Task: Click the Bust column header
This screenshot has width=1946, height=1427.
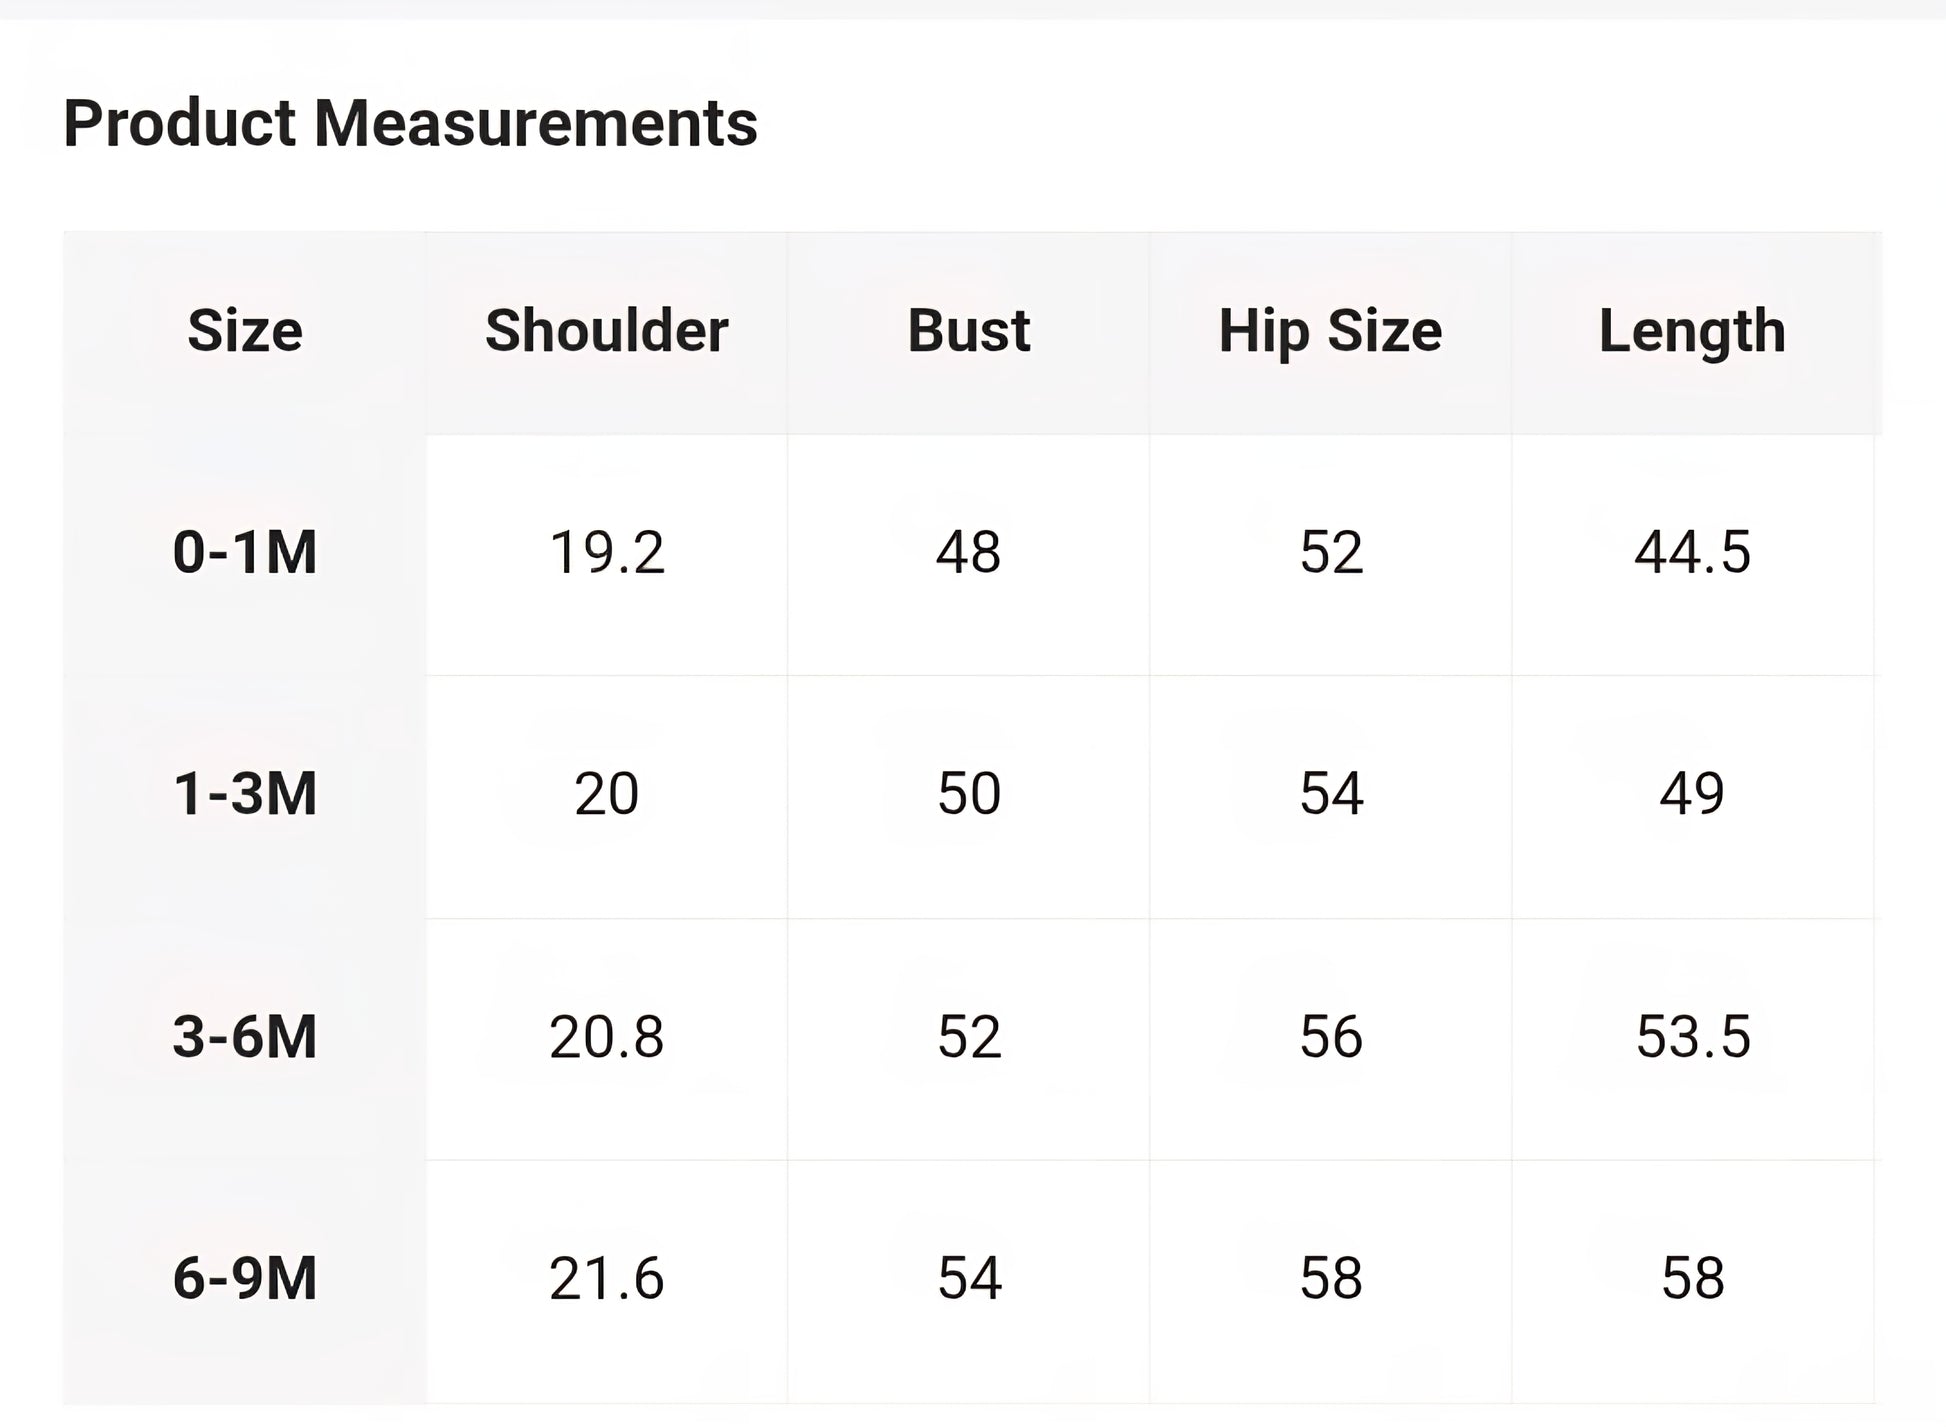Action: click(x=968, y=331)
